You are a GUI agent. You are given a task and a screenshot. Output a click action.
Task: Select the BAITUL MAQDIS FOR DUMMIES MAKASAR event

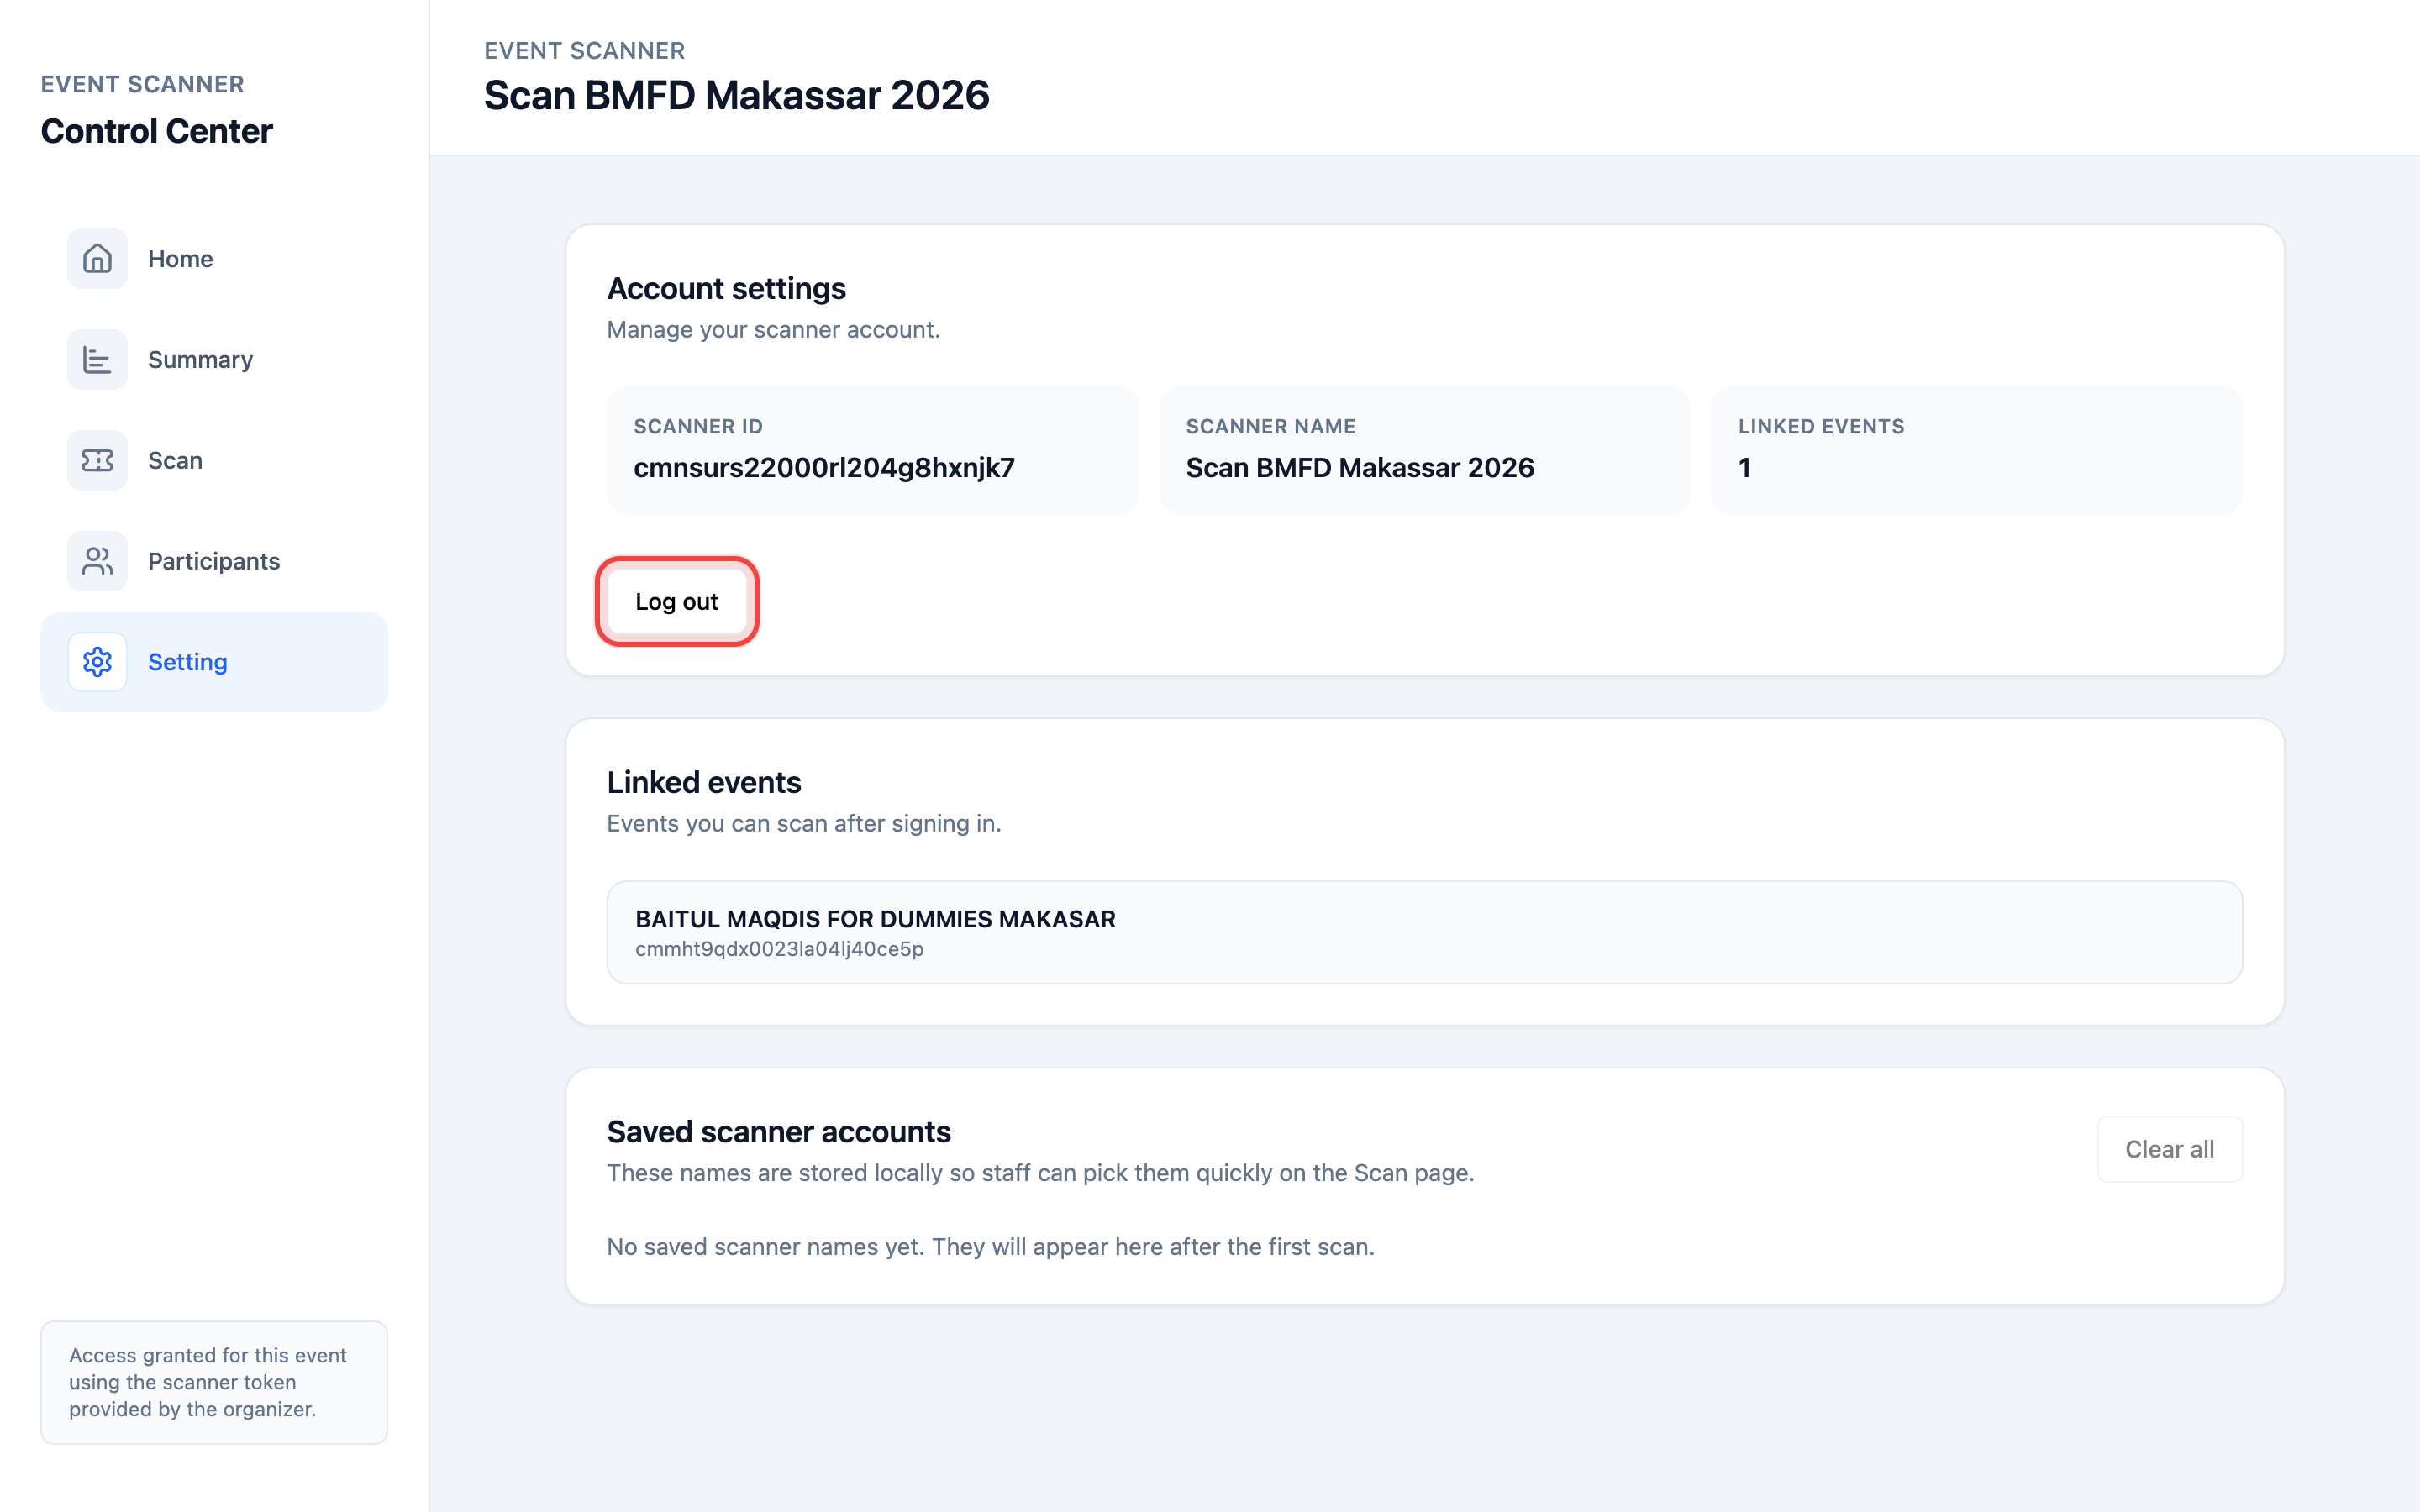(1424, 932)
